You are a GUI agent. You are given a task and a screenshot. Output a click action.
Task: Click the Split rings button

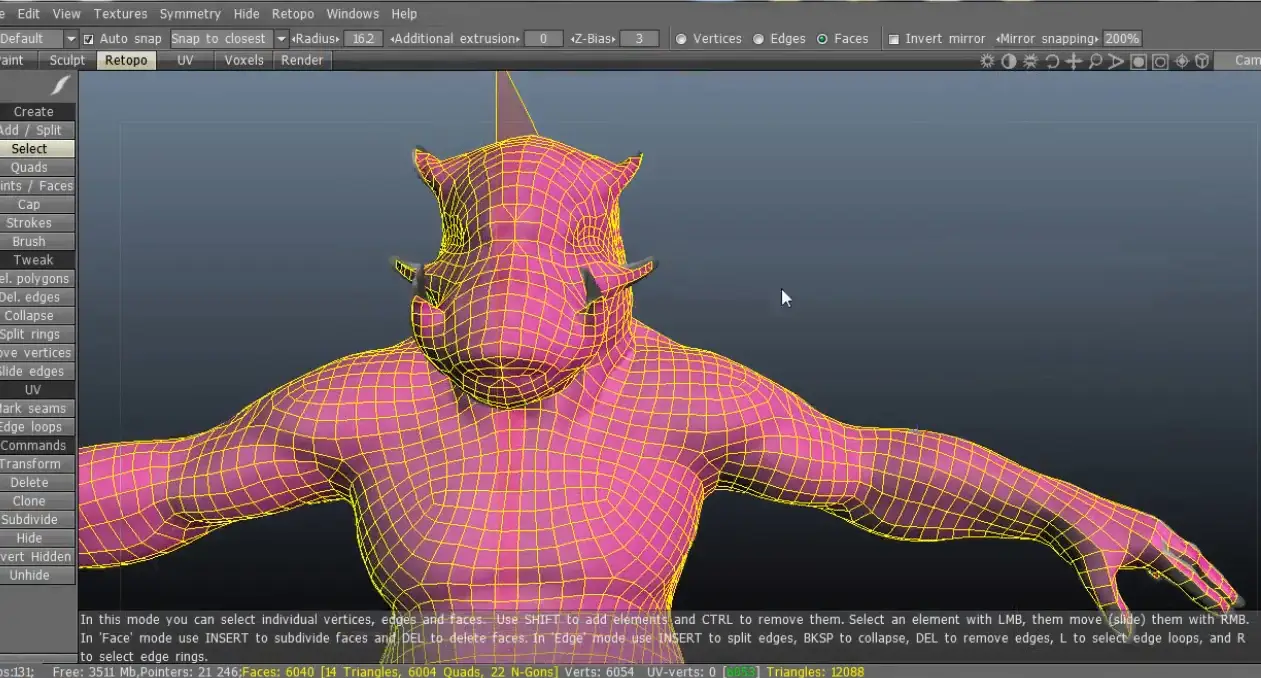[x=30, y=334]
